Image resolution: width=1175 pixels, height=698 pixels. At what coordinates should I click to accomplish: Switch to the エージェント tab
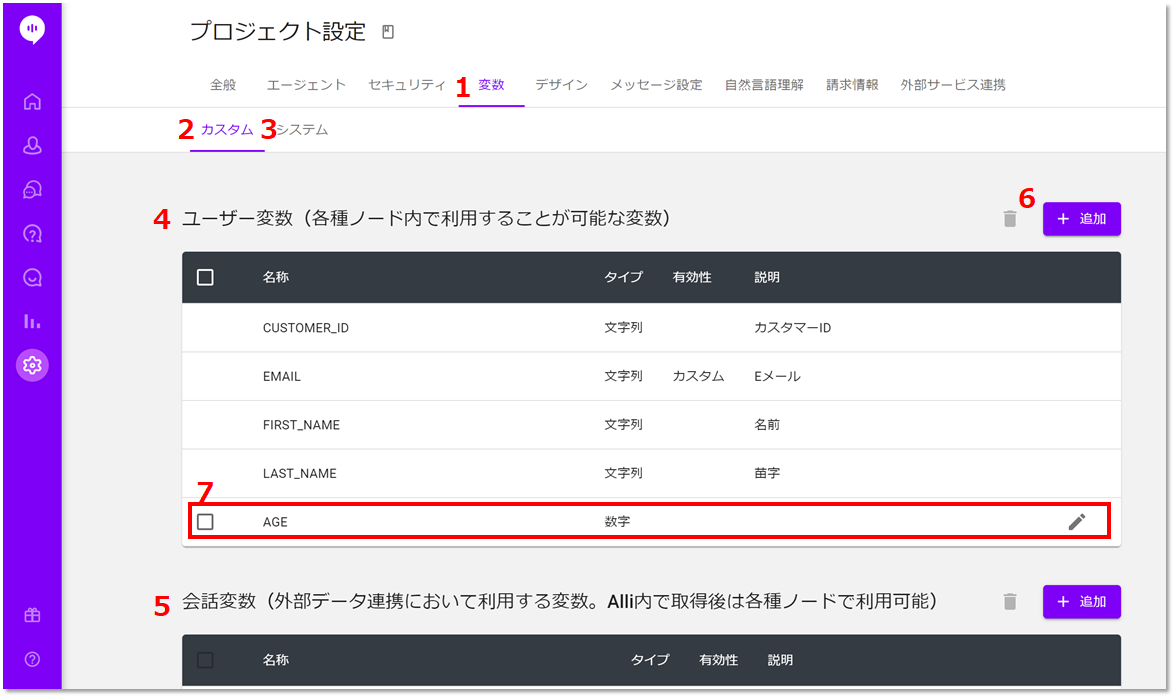(x=306, y=85)
